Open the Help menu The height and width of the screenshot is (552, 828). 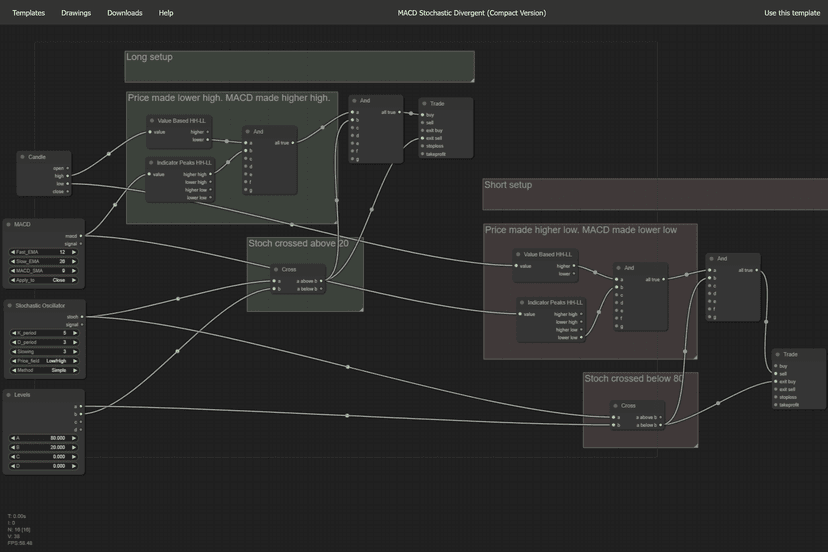pyautogui.click(x=166, y=13)
